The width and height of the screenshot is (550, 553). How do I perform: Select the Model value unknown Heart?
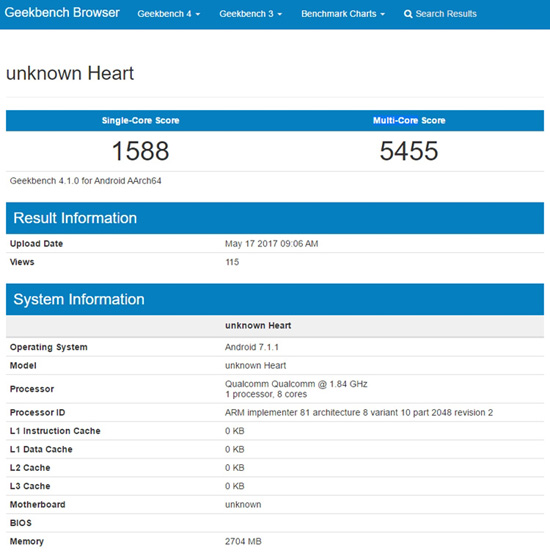coord(256,365)
